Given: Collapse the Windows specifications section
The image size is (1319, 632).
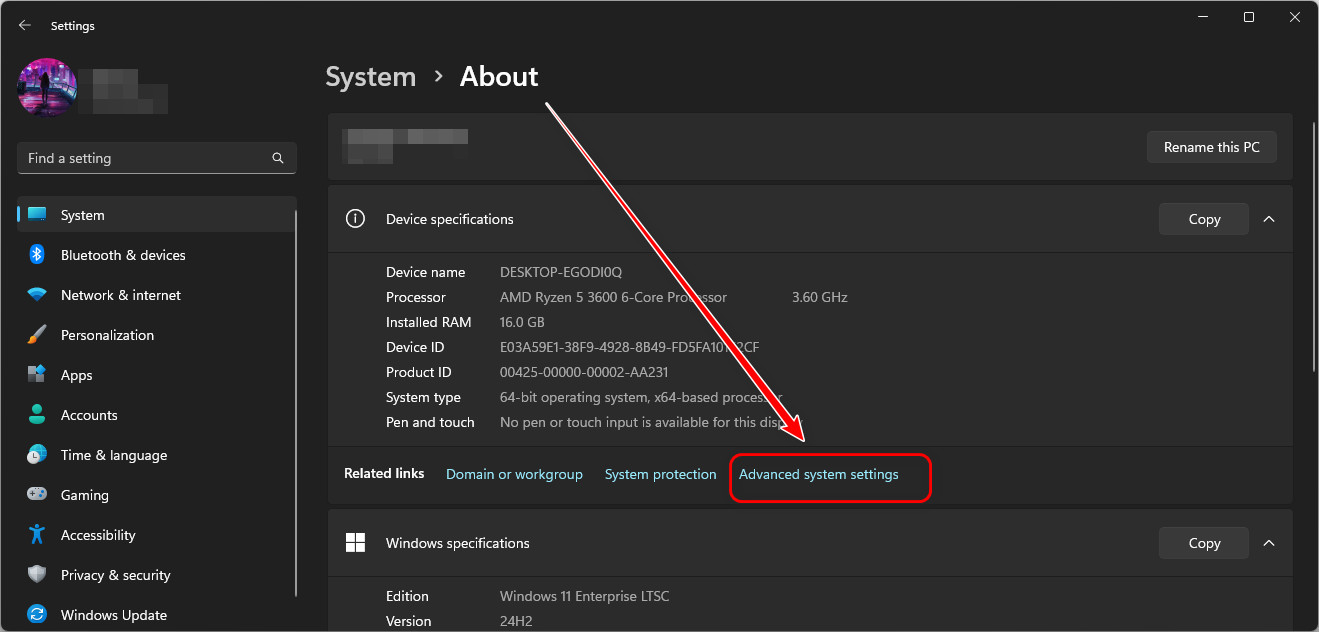Looking at the screenshot, I should pos(1269,543).
